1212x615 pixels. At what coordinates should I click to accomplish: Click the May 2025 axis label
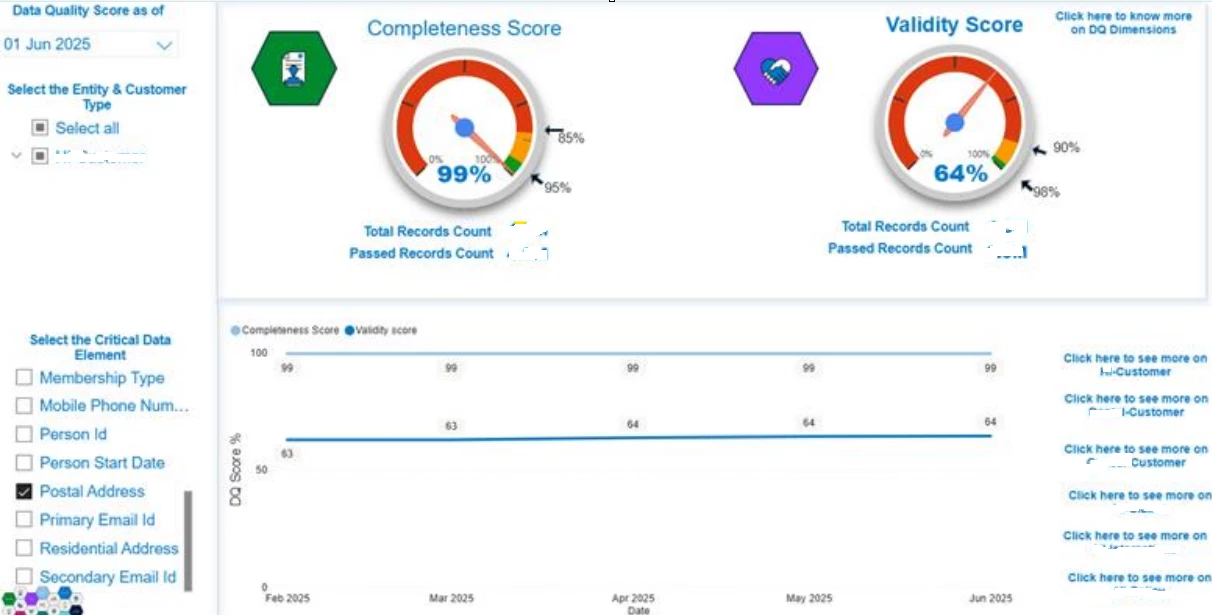point(809,599)
